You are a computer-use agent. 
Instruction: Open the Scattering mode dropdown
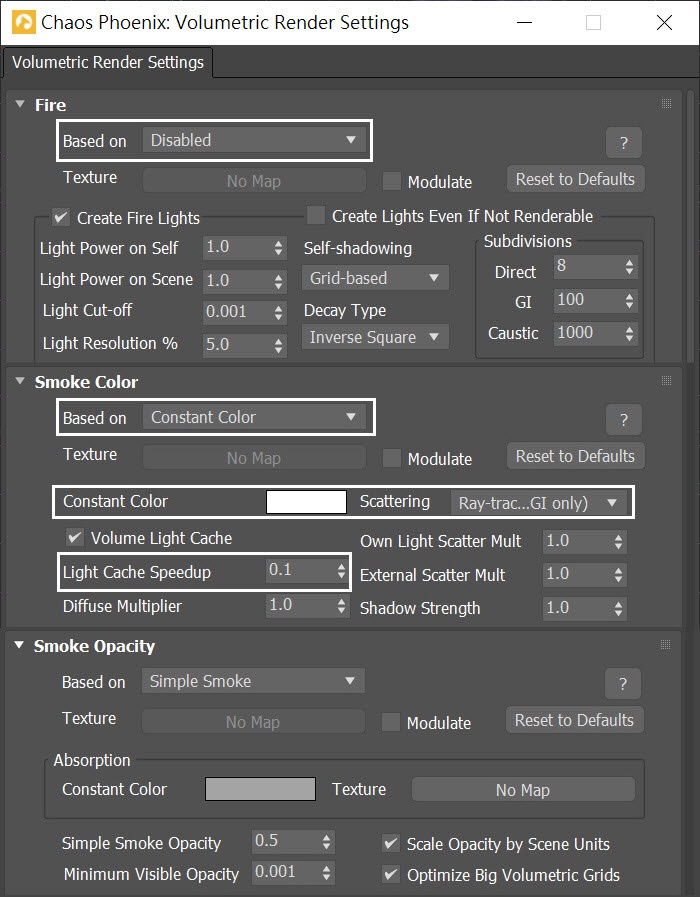pyautogui.click(x=539, y=503)
